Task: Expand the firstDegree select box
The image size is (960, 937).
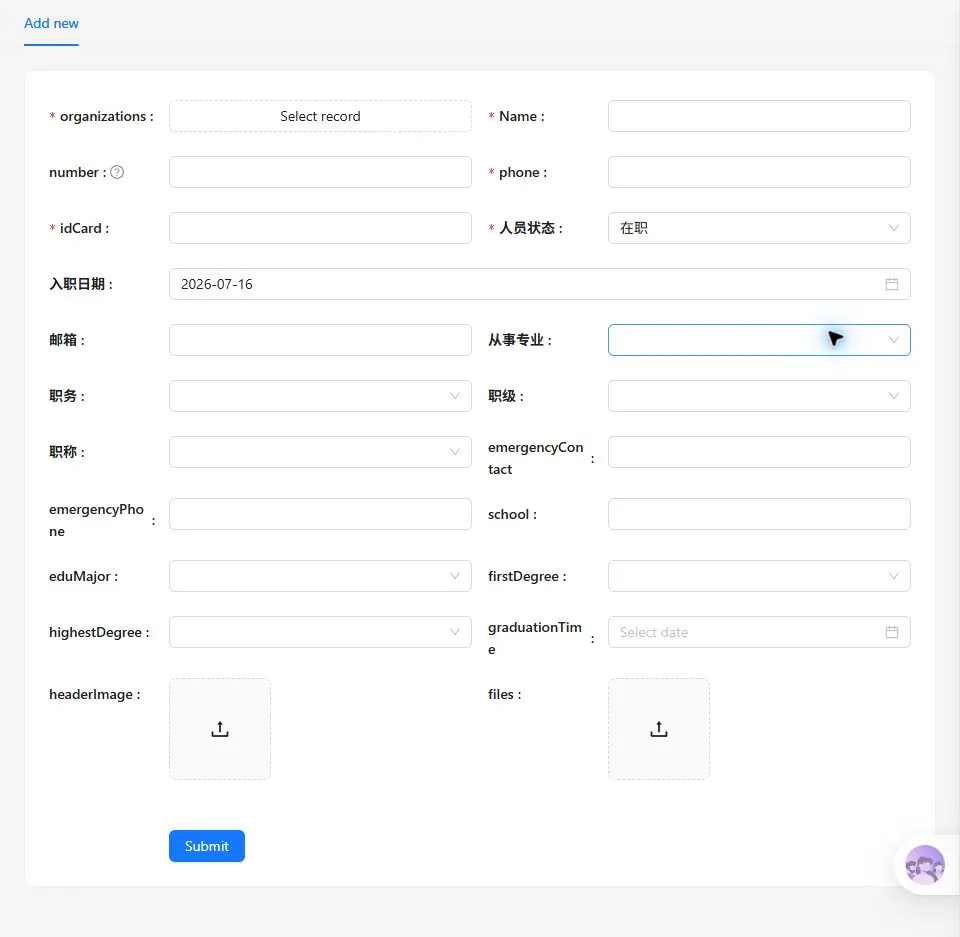Action: (759, 576)
